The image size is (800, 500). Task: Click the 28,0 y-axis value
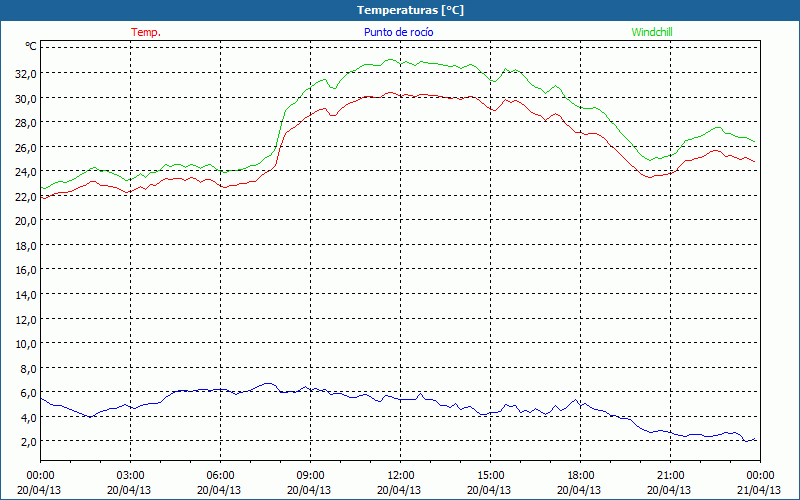[27, 123]
